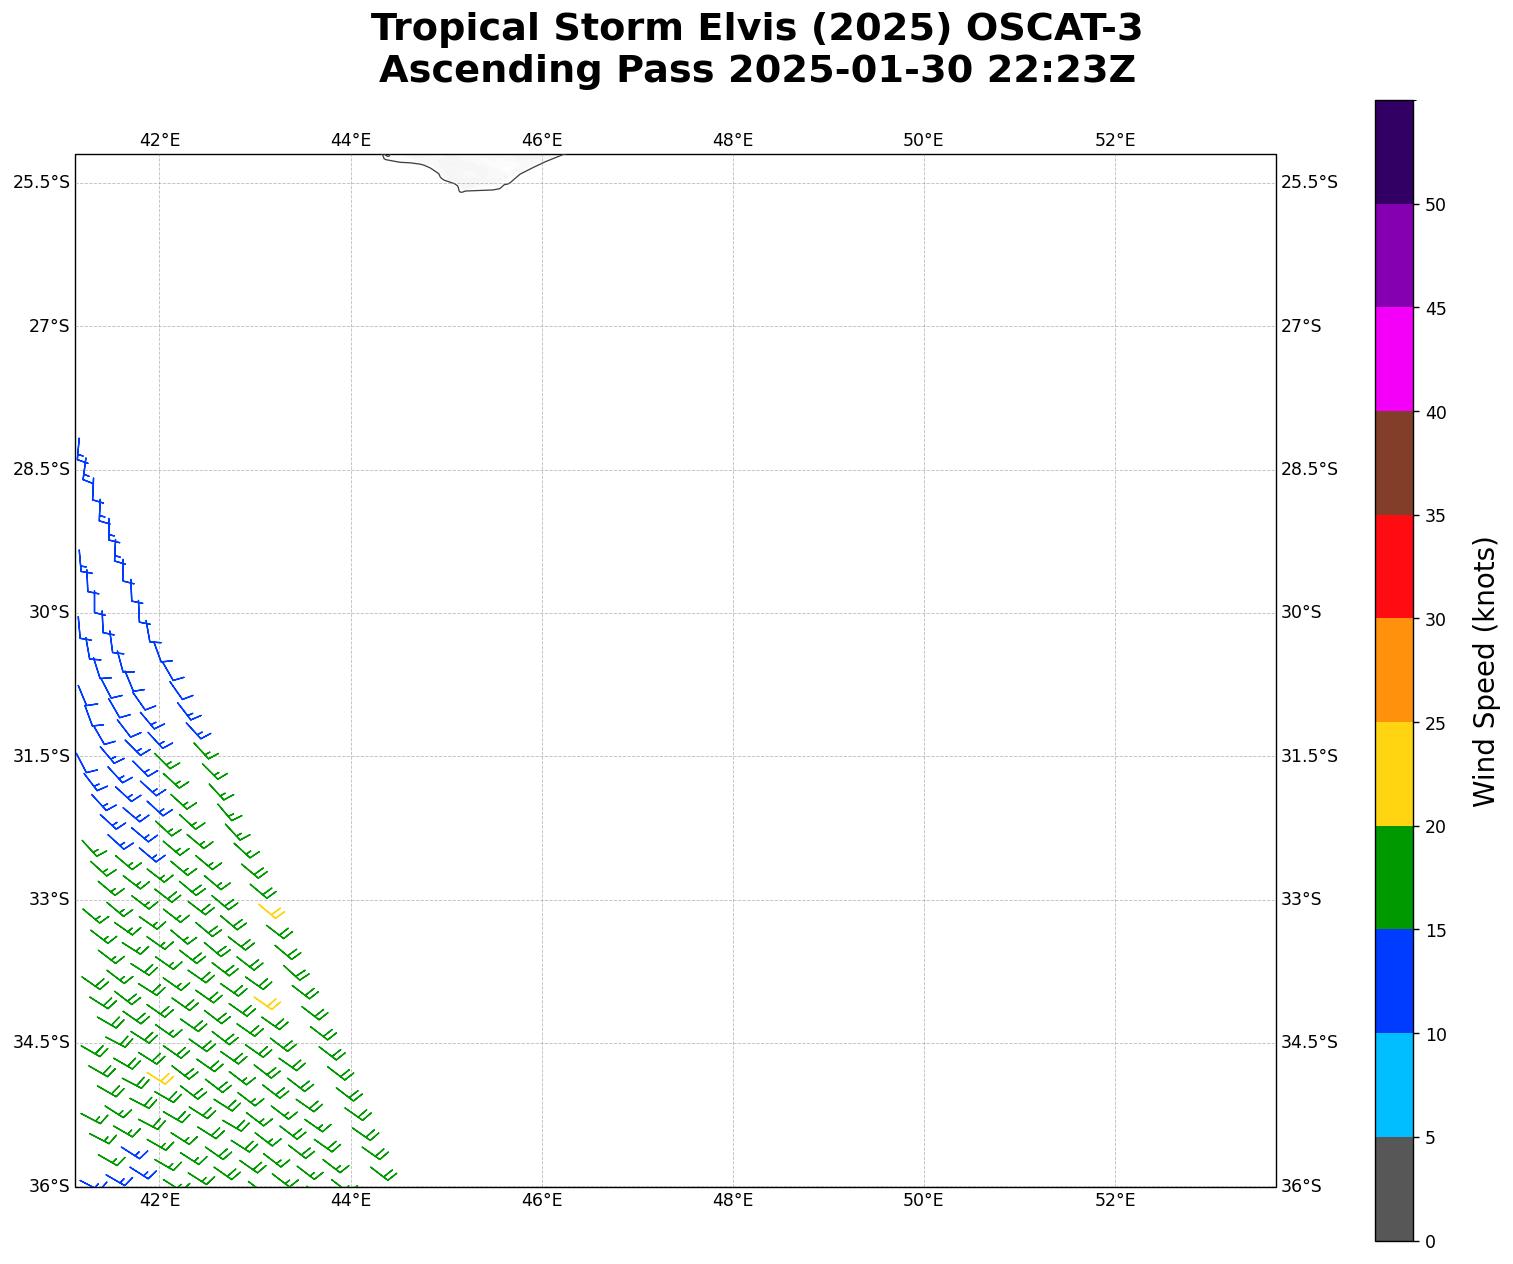Select the green 15-20 knot colorbar band
The image size is (1513, 1264).
point(1394,877)
